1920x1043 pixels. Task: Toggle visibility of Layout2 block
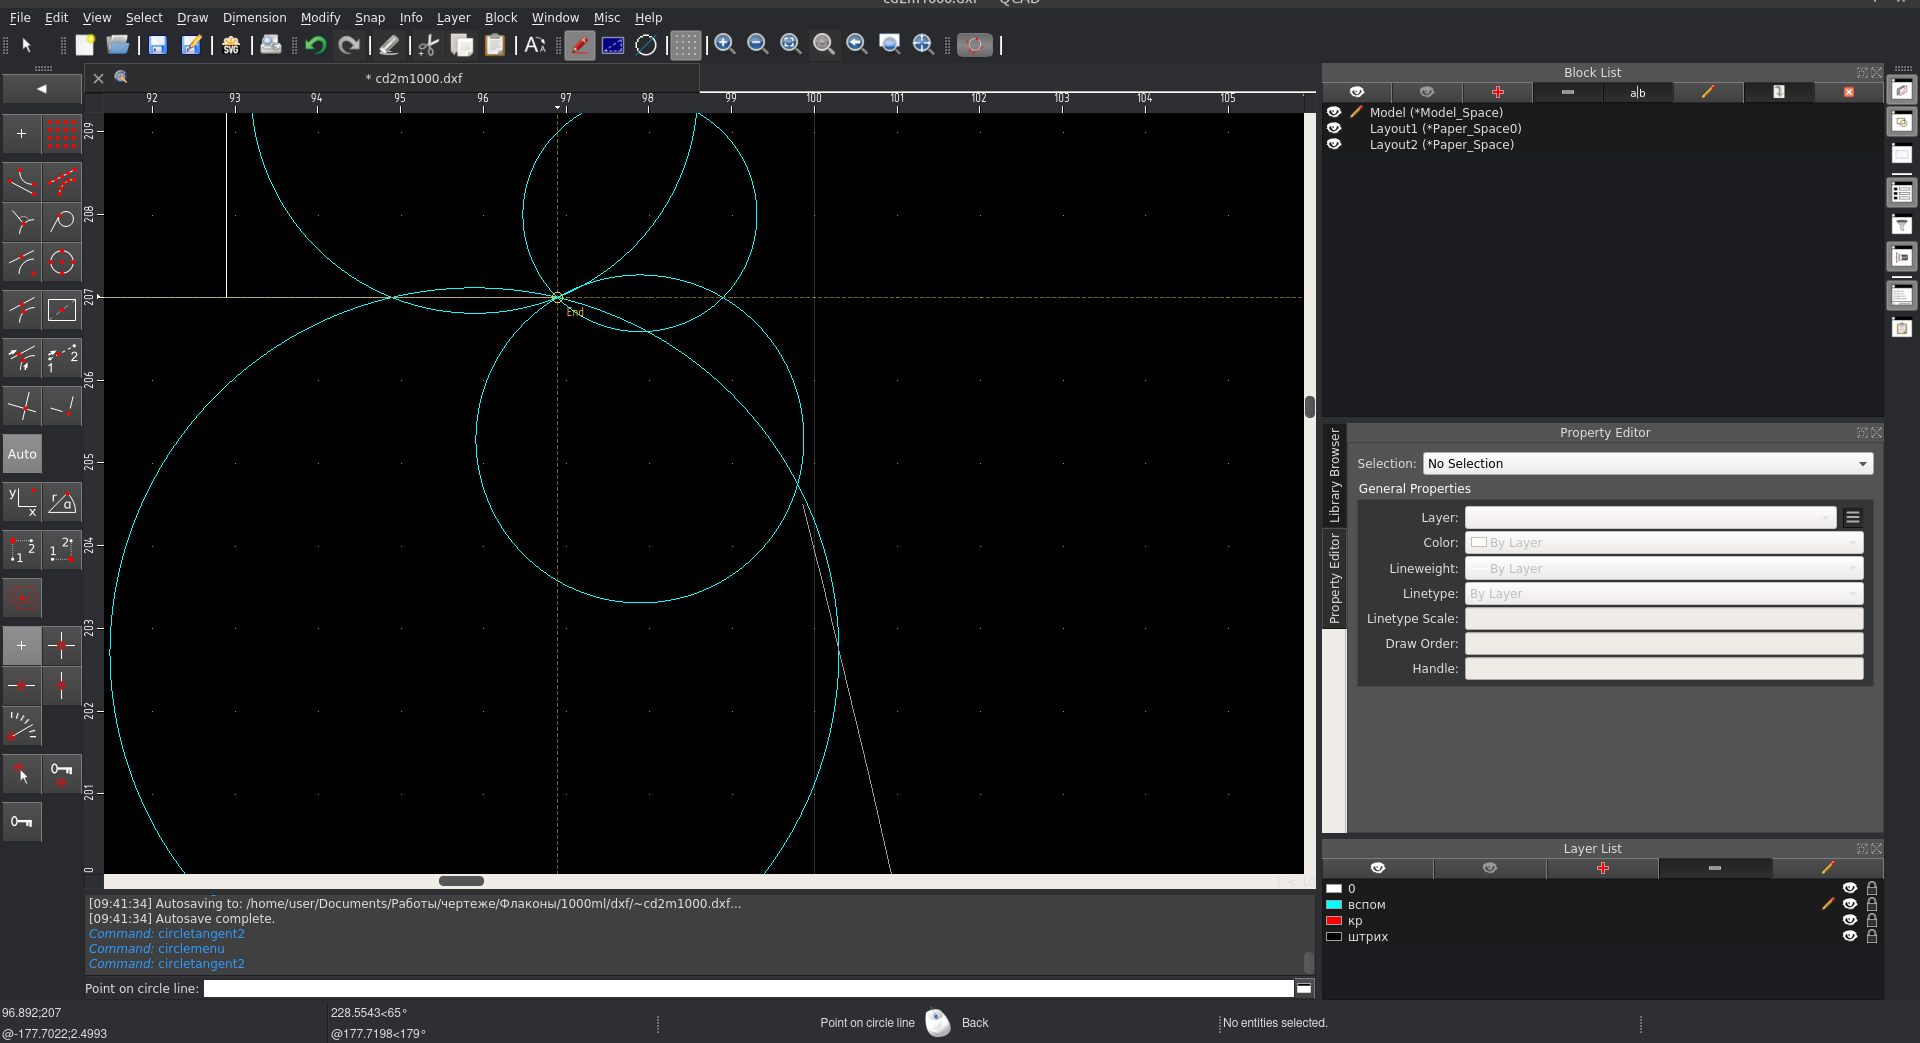pos(1334,144)
